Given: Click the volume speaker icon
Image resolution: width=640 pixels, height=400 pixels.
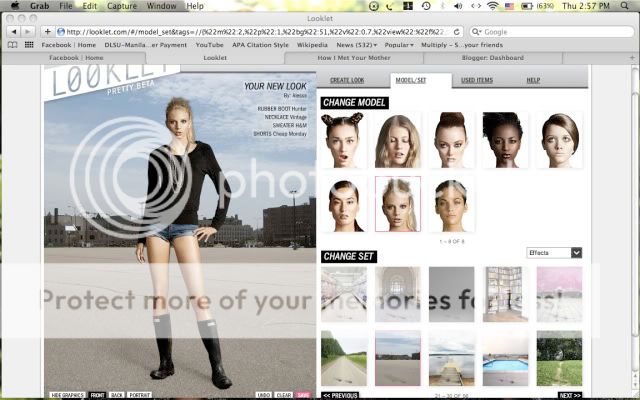Looking at the screenshot, I should click(x=458, y=6).
